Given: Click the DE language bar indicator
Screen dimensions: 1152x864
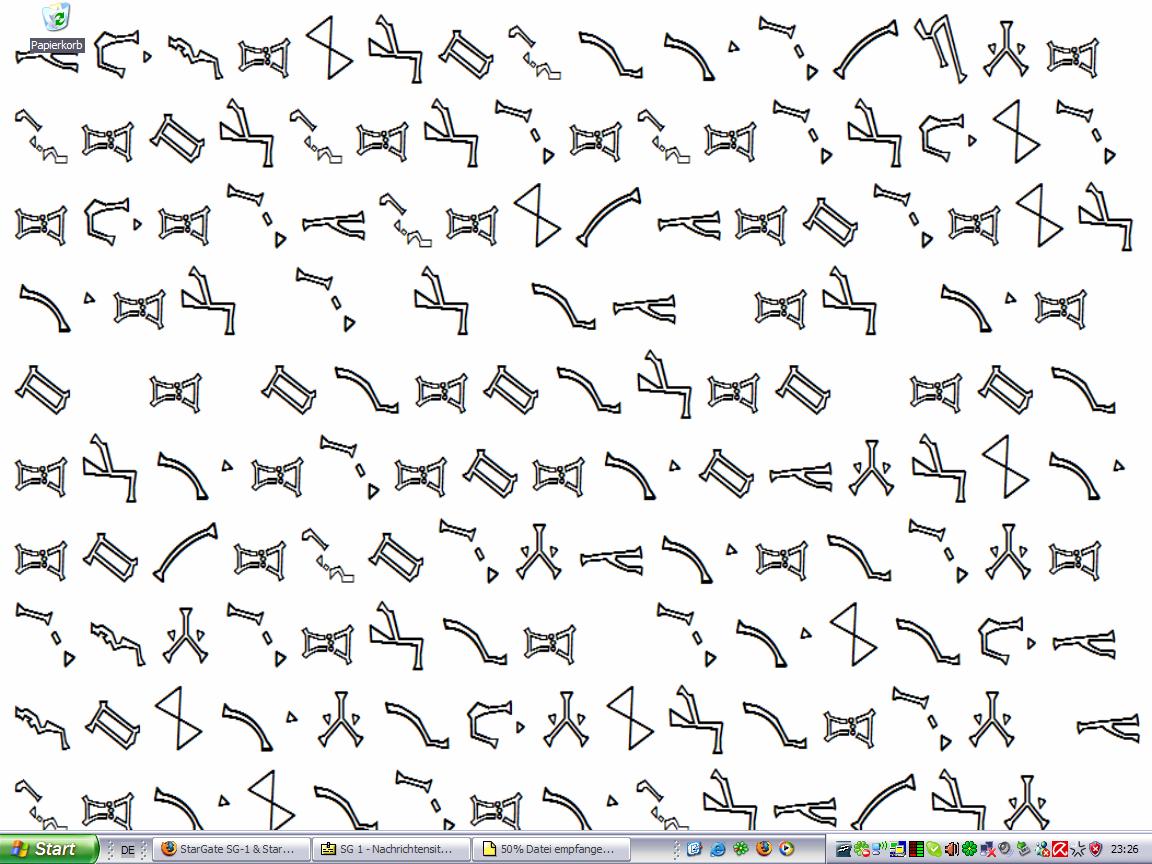Looking at the screenshot, I should tap(128, 850).
